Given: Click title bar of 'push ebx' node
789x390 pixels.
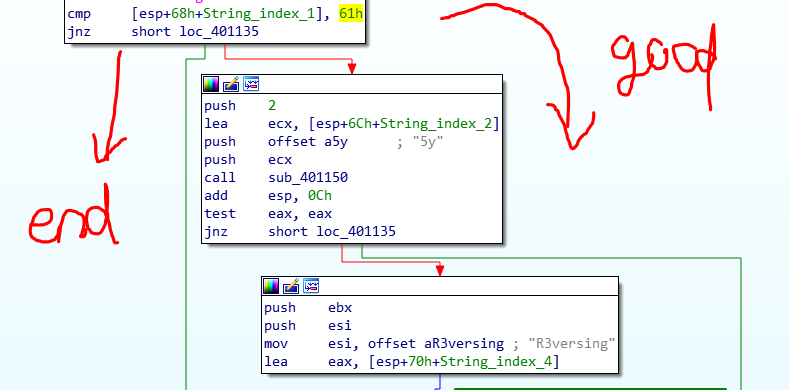Looking at the screenshot, I should (440, 286).
